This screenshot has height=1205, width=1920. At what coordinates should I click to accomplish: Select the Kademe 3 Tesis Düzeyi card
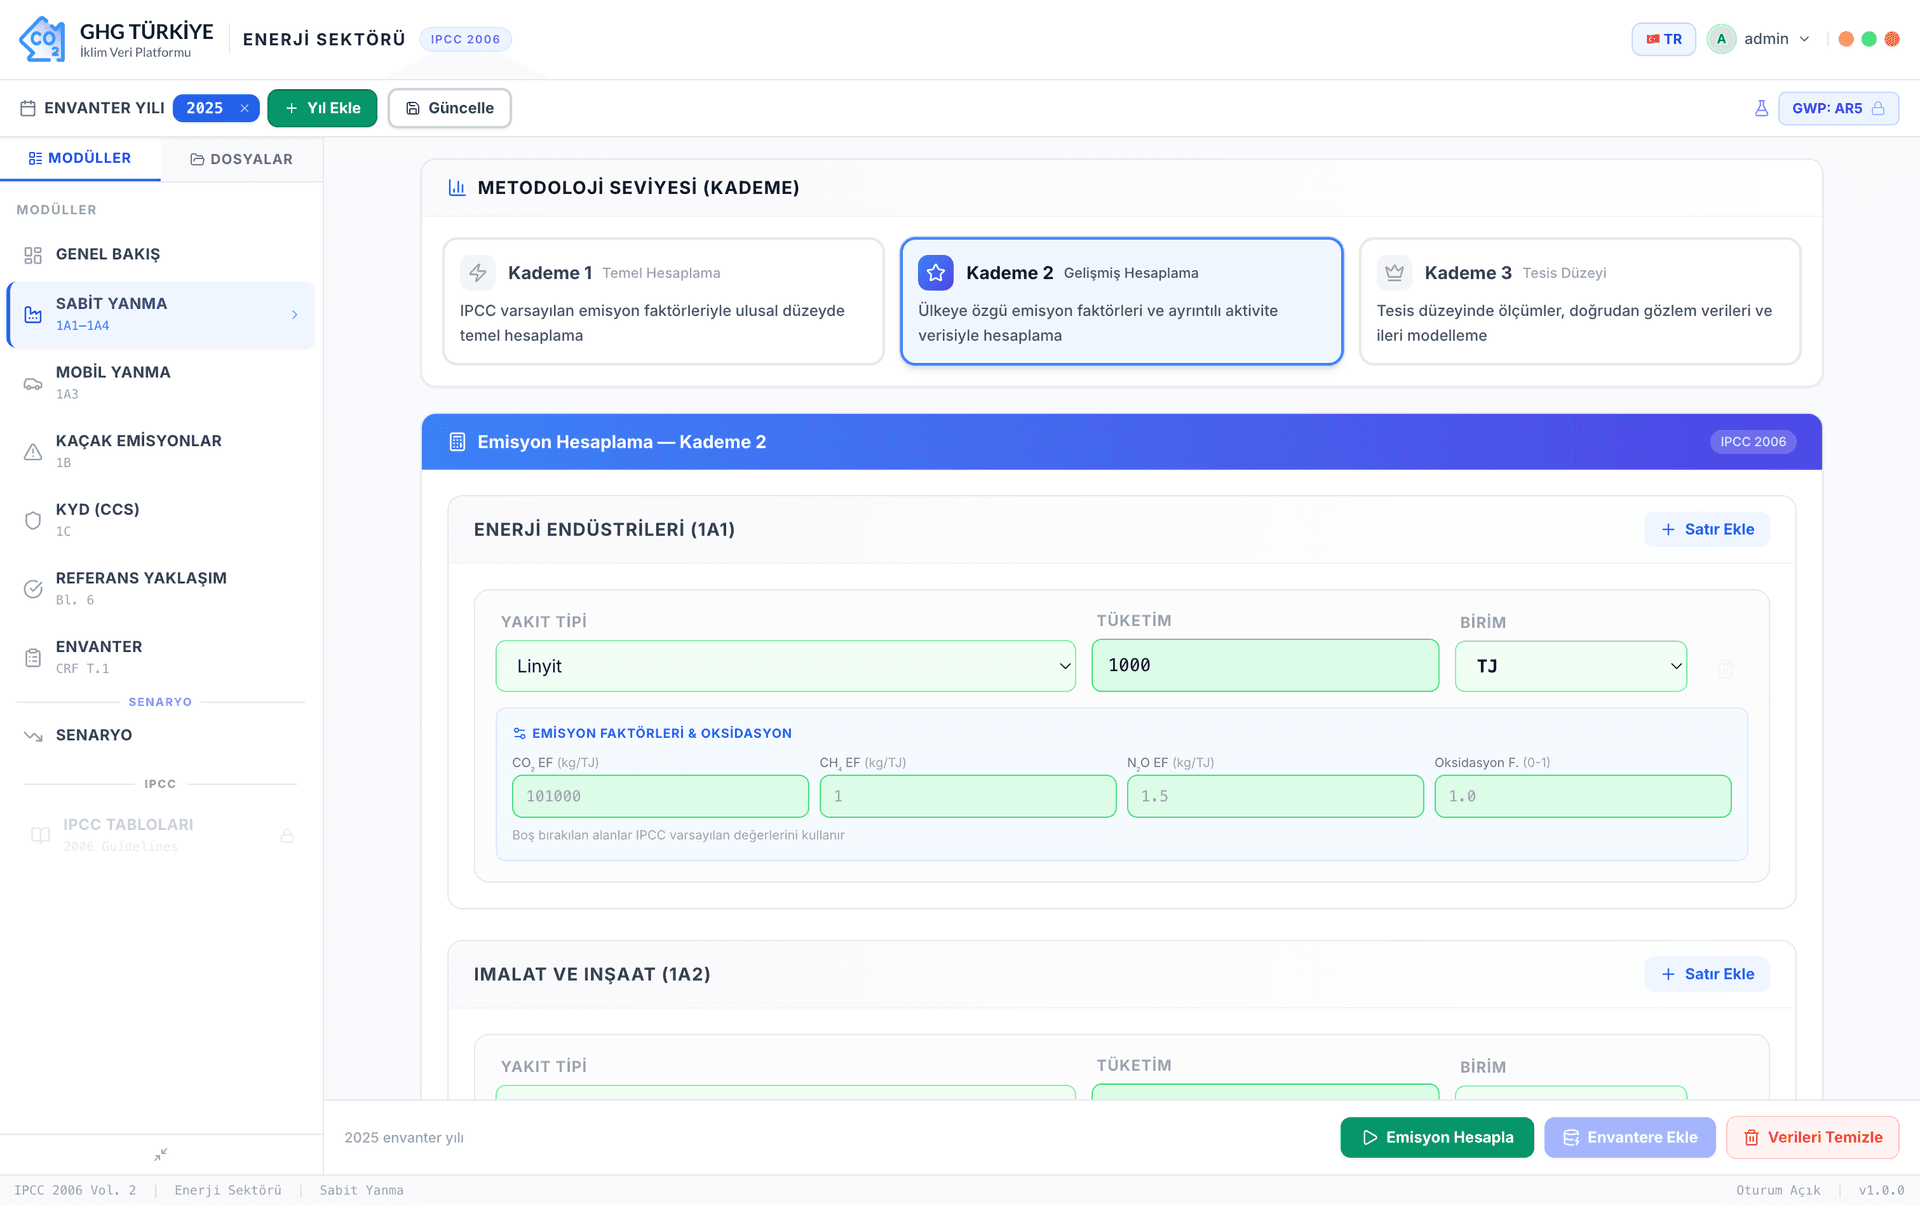pos(1580,301)
